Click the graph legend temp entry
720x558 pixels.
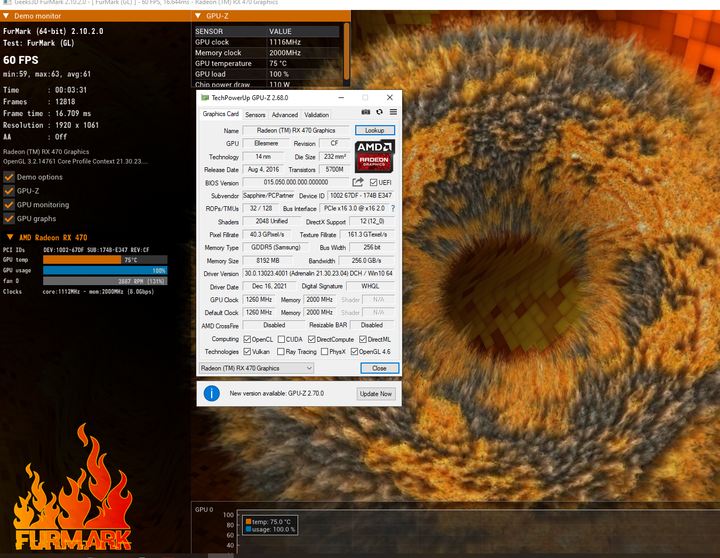point(268,522)
